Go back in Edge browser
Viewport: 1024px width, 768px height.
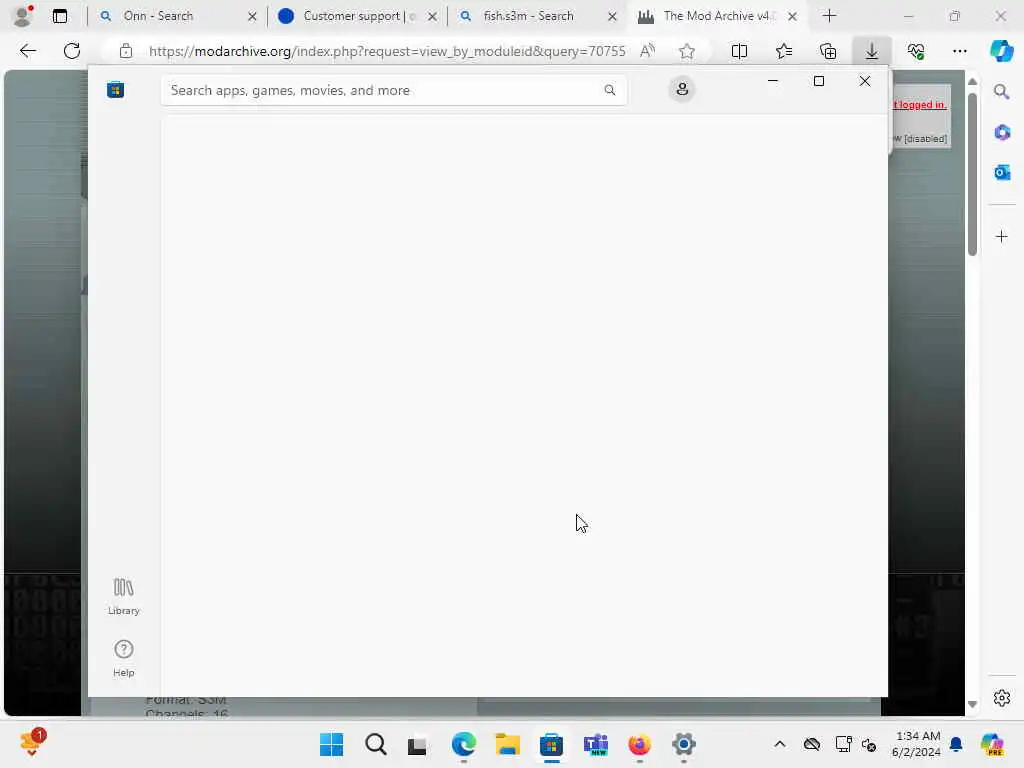point(27,51)
